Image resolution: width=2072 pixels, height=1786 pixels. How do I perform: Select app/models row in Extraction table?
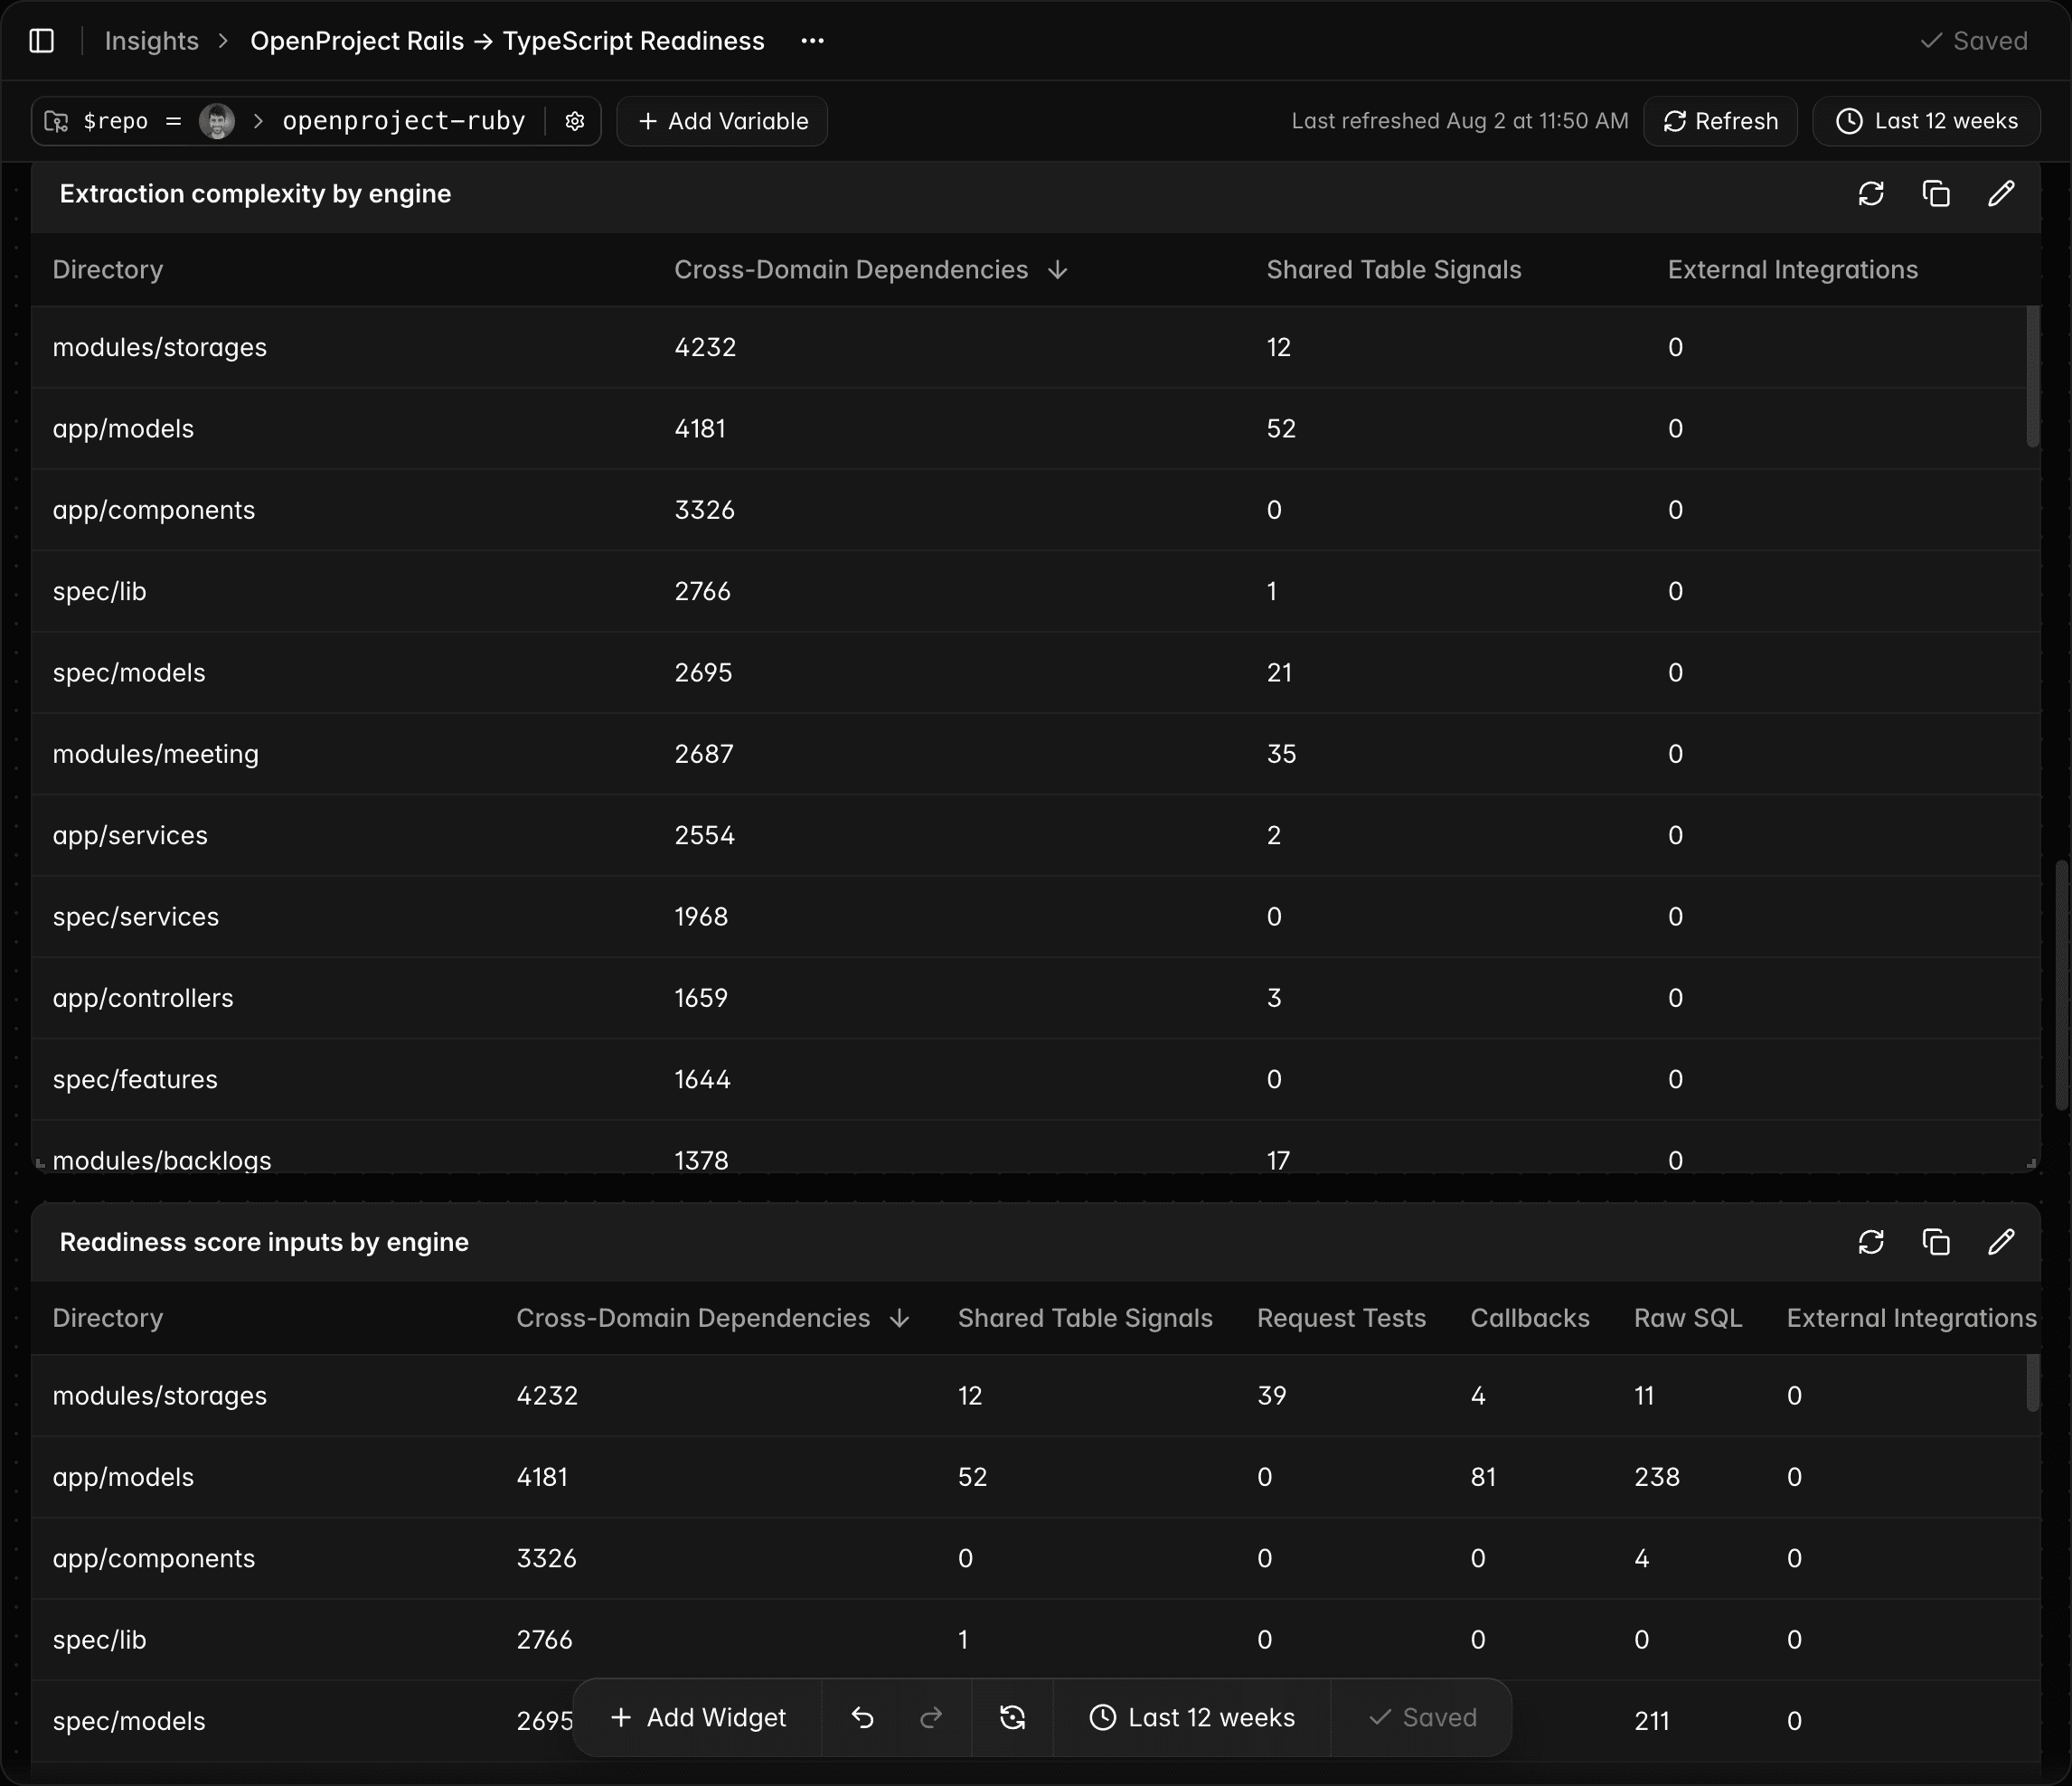click(x=1035, y=429)
